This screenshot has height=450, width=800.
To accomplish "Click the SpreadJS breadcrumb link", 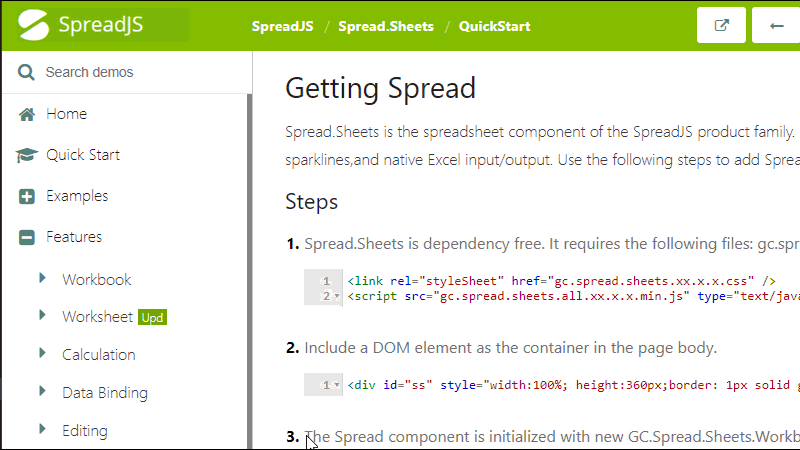I will coord(281,26).
